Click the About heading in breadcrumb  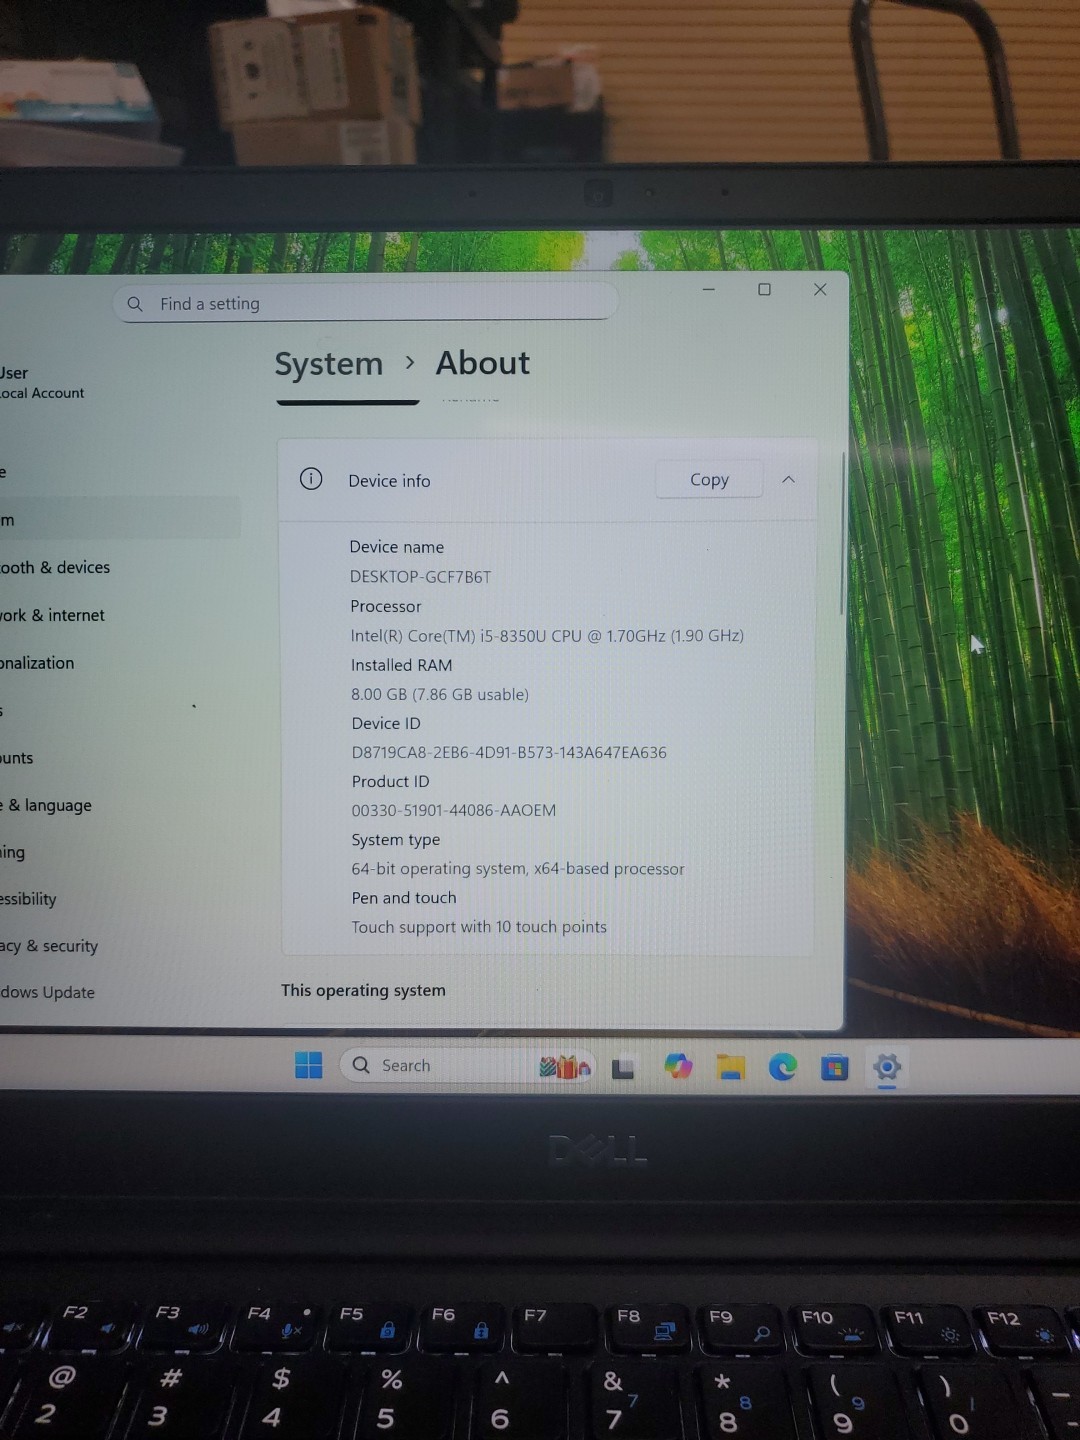(483, 363)
